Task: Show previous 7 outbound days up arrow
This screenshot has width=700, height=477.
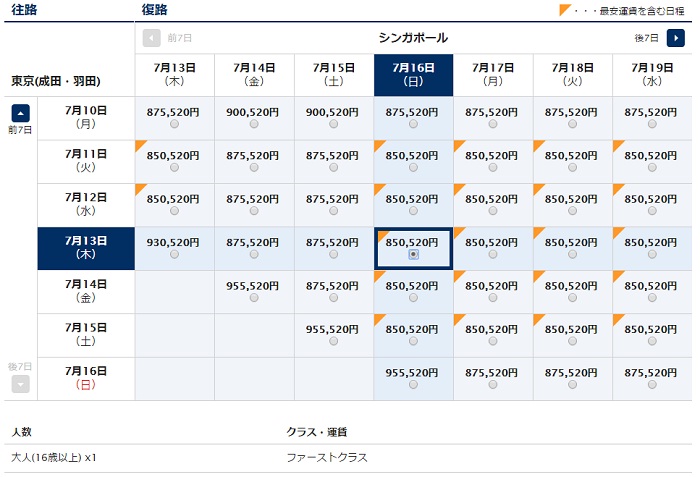Action: pyautogui.click(x=21, y=113)
